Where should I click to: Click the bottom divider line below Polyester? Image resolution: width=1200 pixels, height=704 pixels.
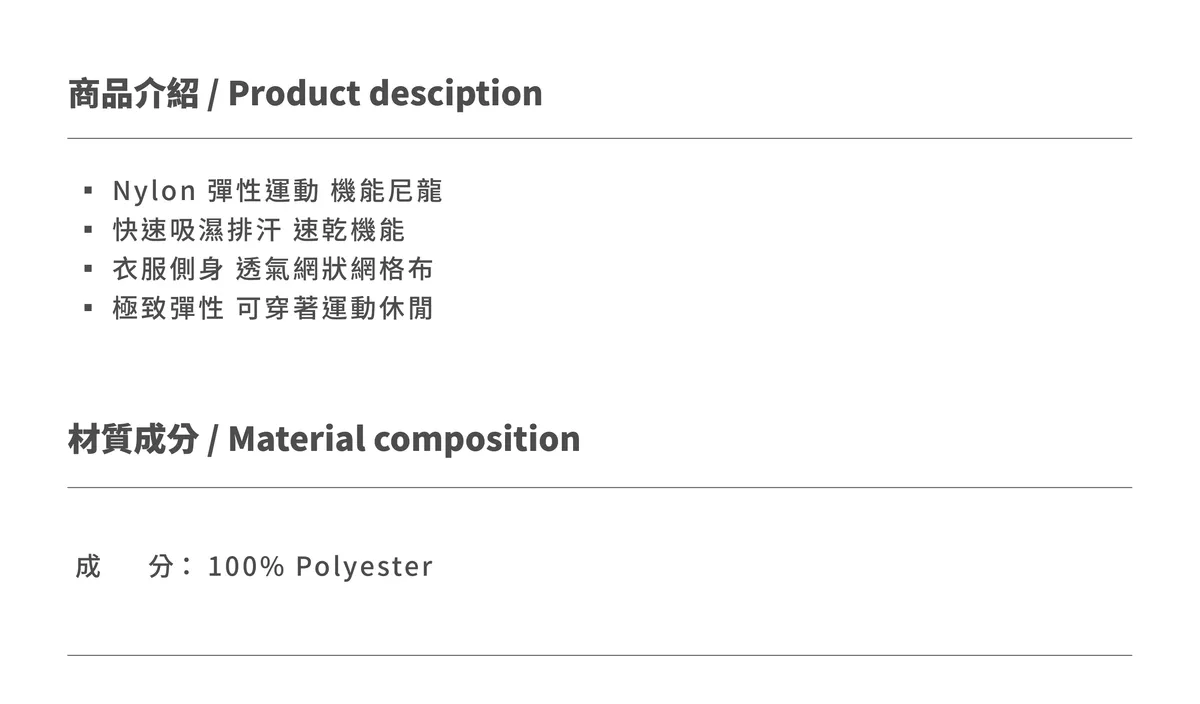[x=600, y=655]
